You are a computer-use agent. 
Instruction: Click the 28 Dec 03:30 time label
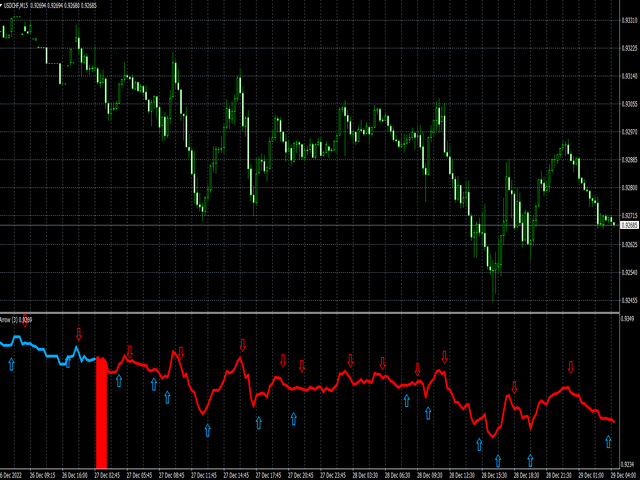click(x=365, y=476)
